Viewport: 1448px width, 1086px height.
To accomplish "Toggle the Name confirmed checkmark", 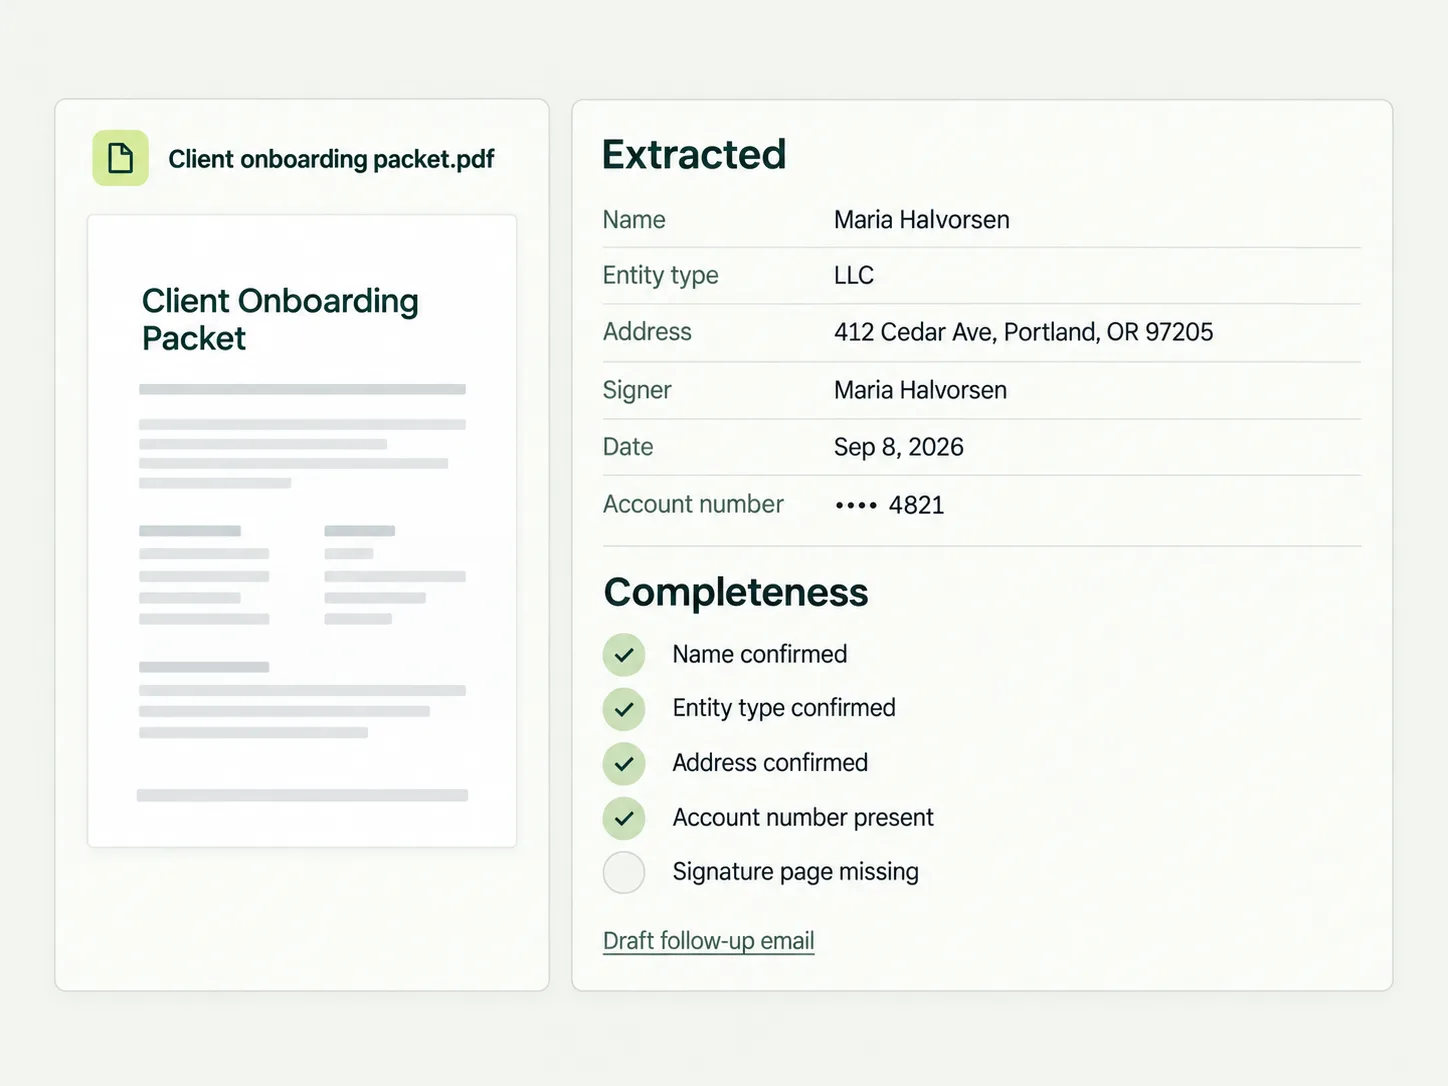I will point(624,655).
